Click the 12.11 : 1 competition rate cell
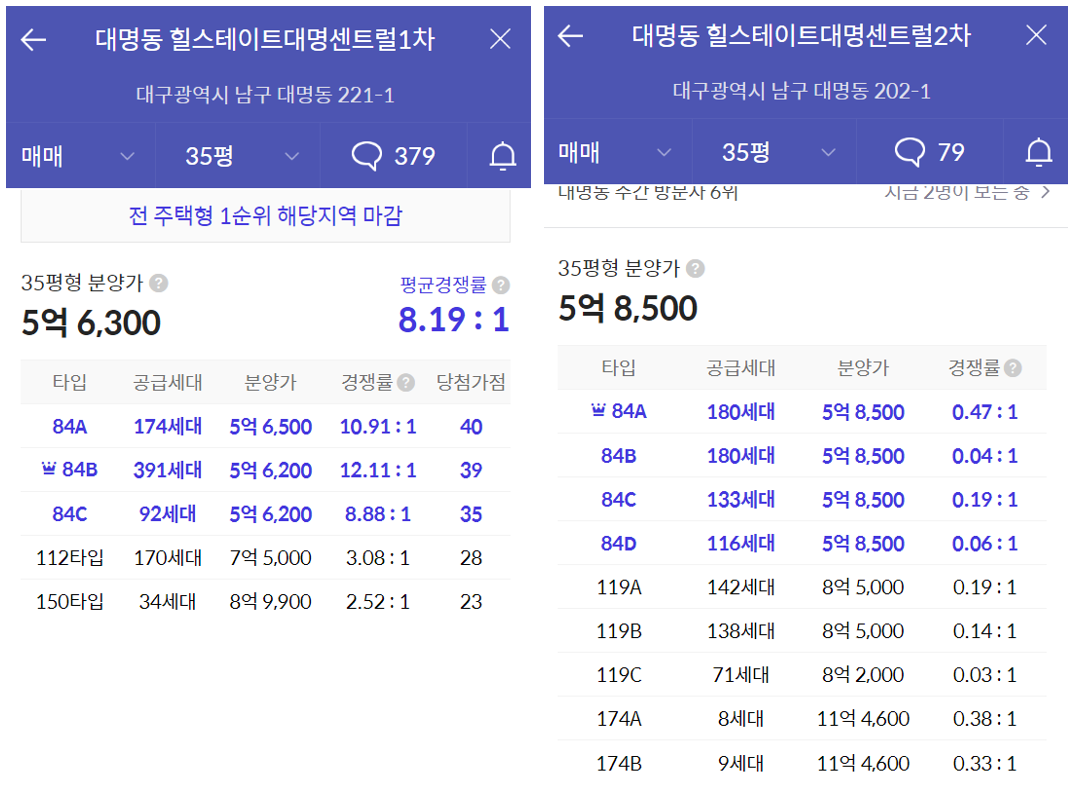 coord(377,471)
